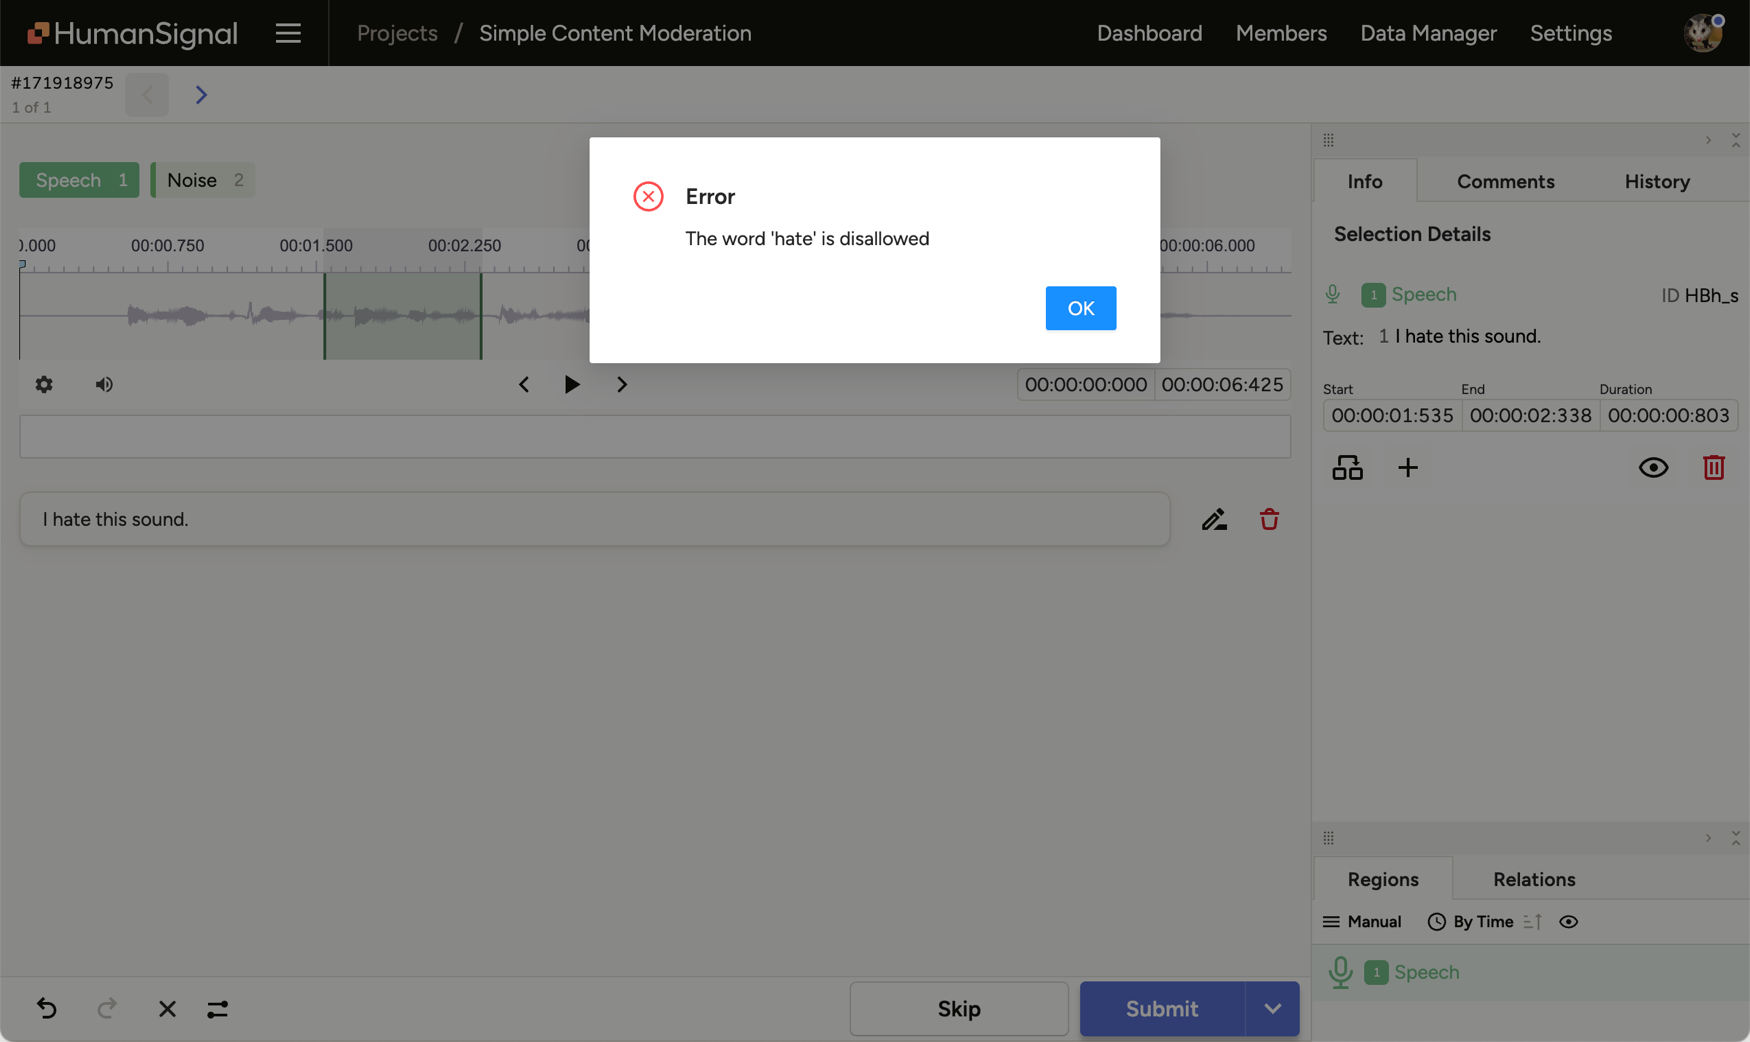1750x1042 pixels.
Task: Add a new label with the plus icon
Action: point(1408,467)
